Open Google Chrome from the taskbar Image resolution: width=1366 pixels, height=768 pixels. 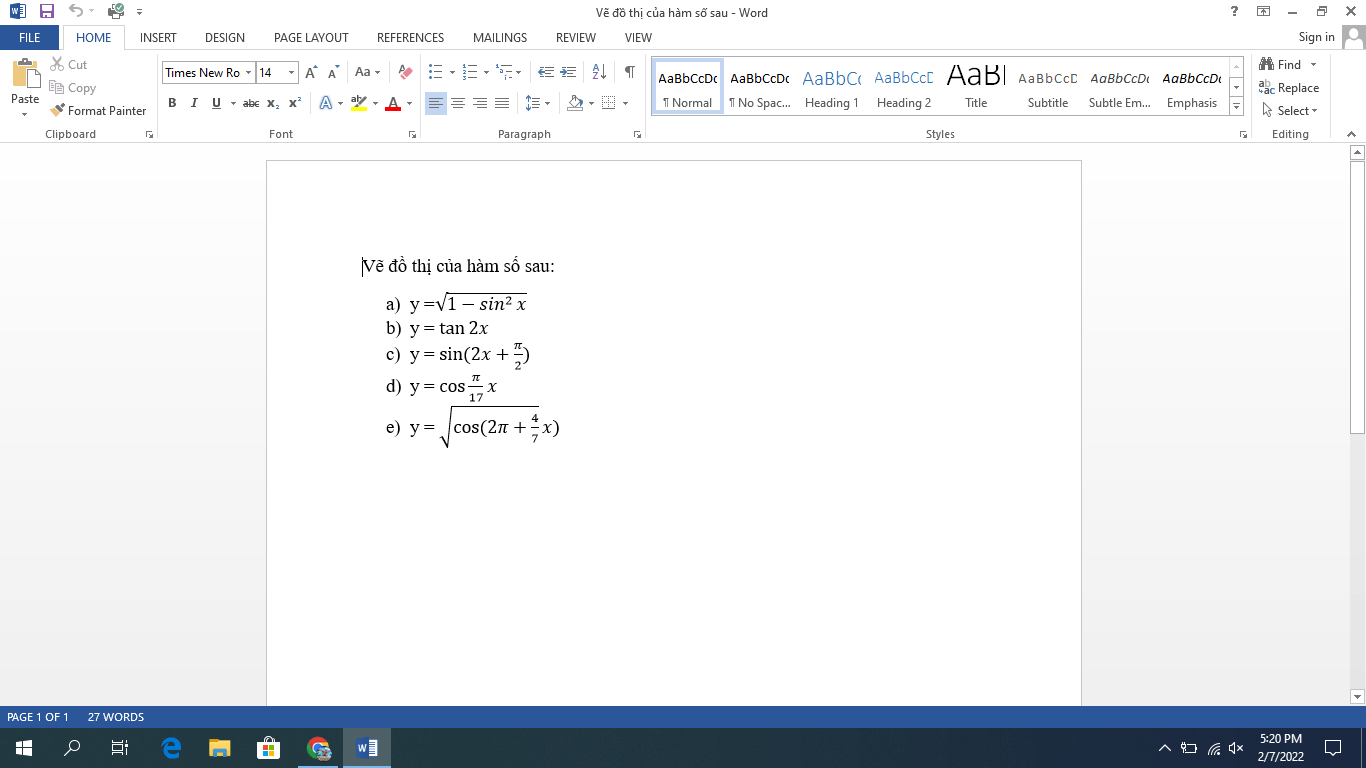coord(319,748)
